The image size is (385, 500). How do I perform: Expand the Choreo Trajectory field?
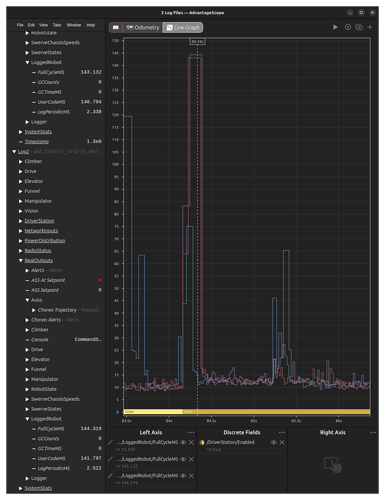click(x=34, y=310)
